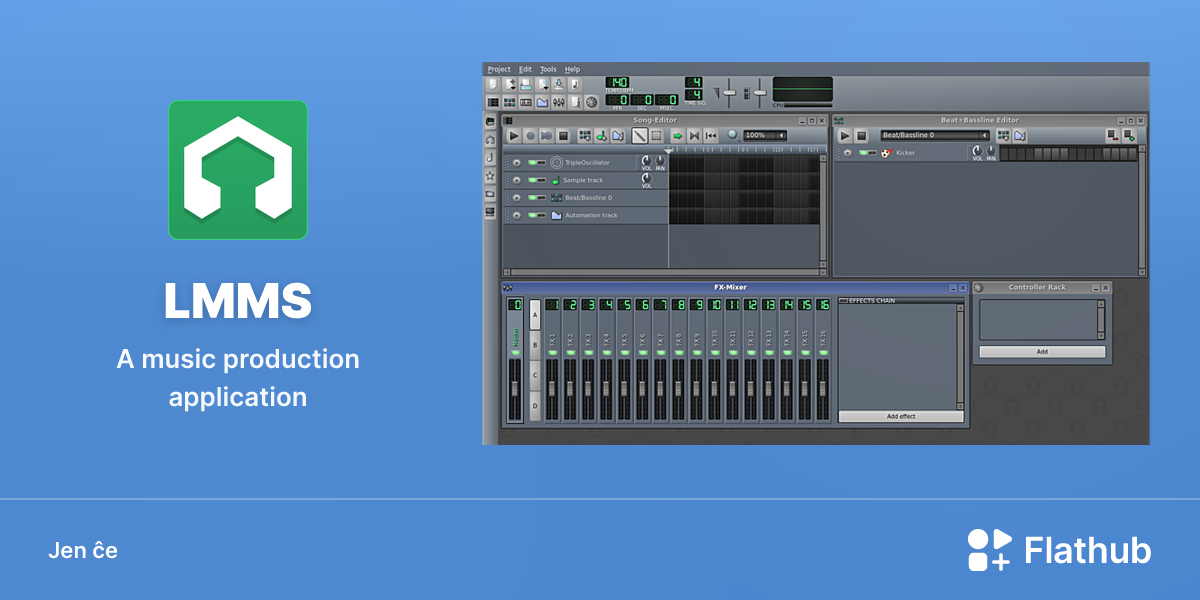Screen dimensions: 1200x600
Task: Click the Add effect button
Action: (901, 416)
